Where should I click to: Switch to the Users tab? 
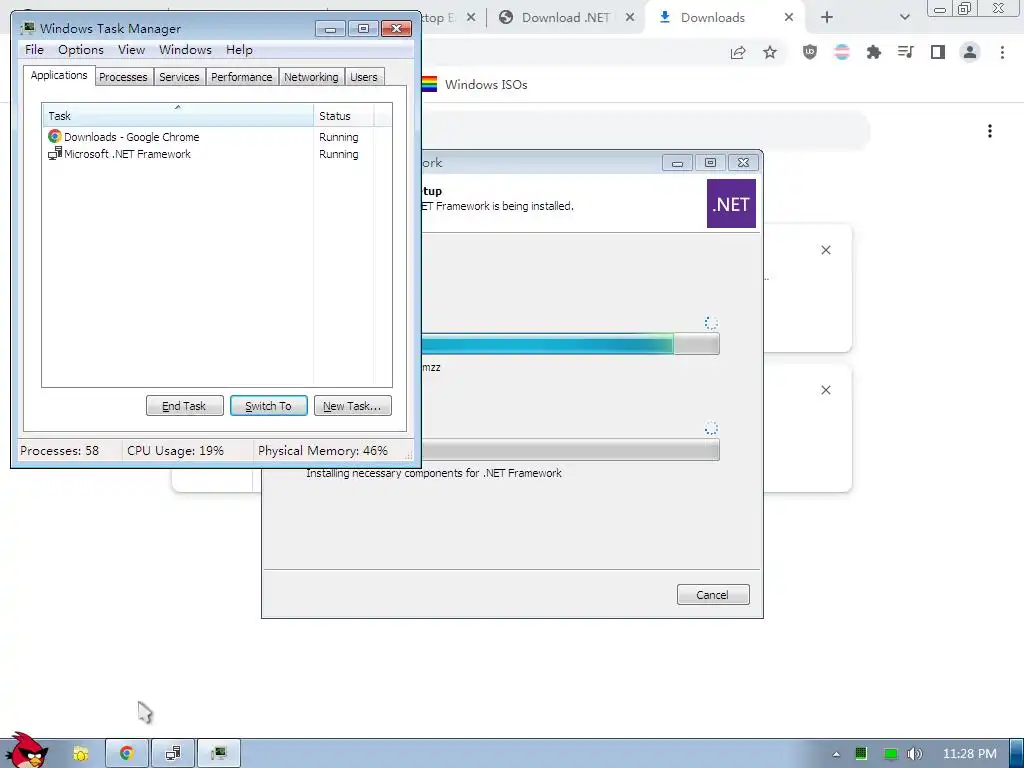(x=364, y=77)
